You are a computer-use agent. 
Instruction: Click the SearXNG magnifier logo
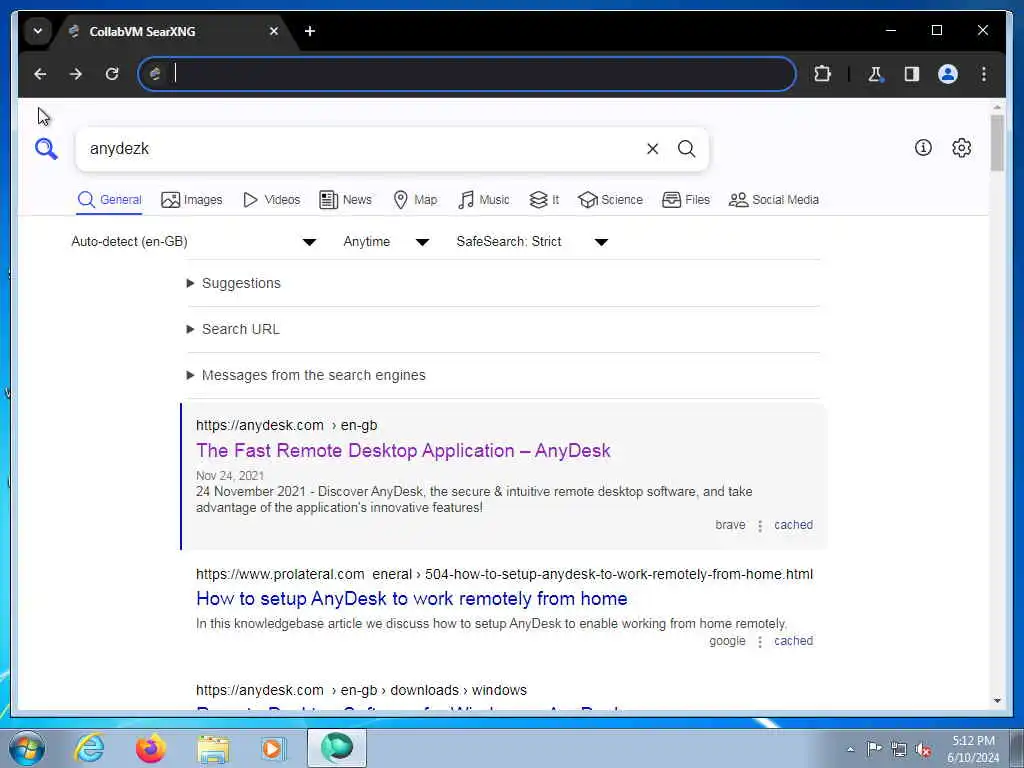[46, 149]
